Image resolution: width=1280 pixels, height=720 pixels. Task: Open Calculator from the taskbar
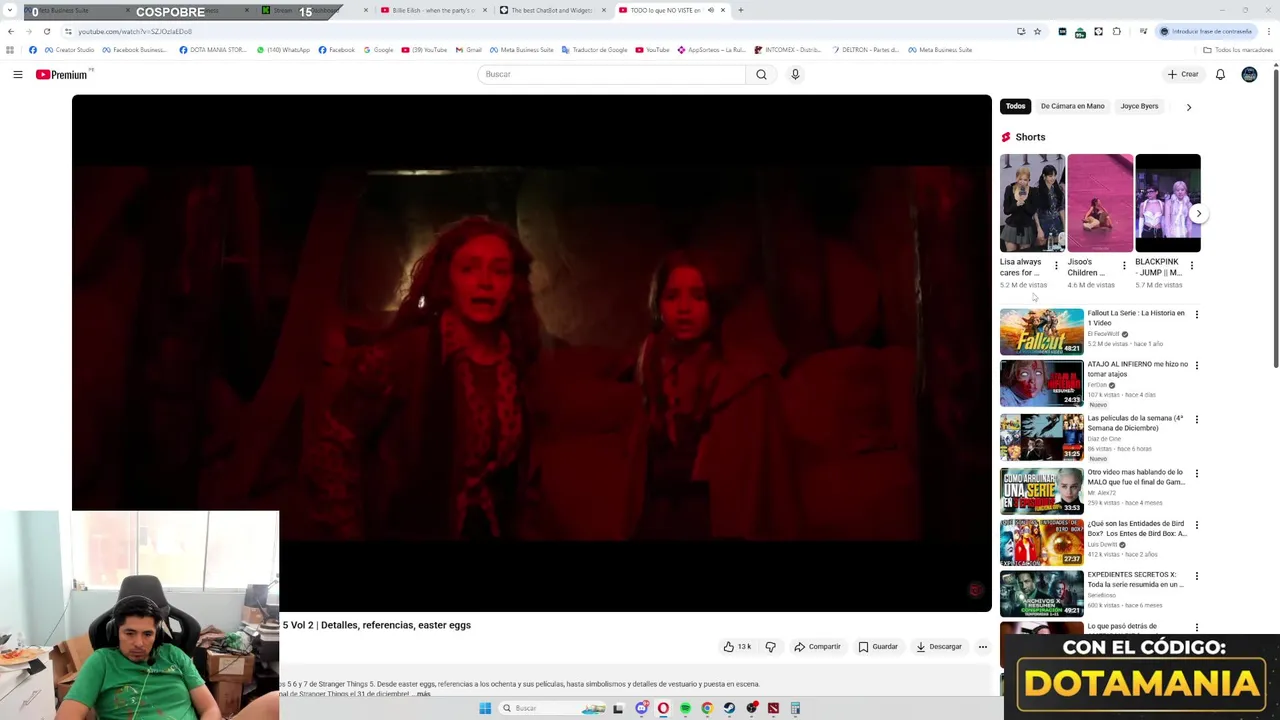pyautogui.click(x=795, y=708)
